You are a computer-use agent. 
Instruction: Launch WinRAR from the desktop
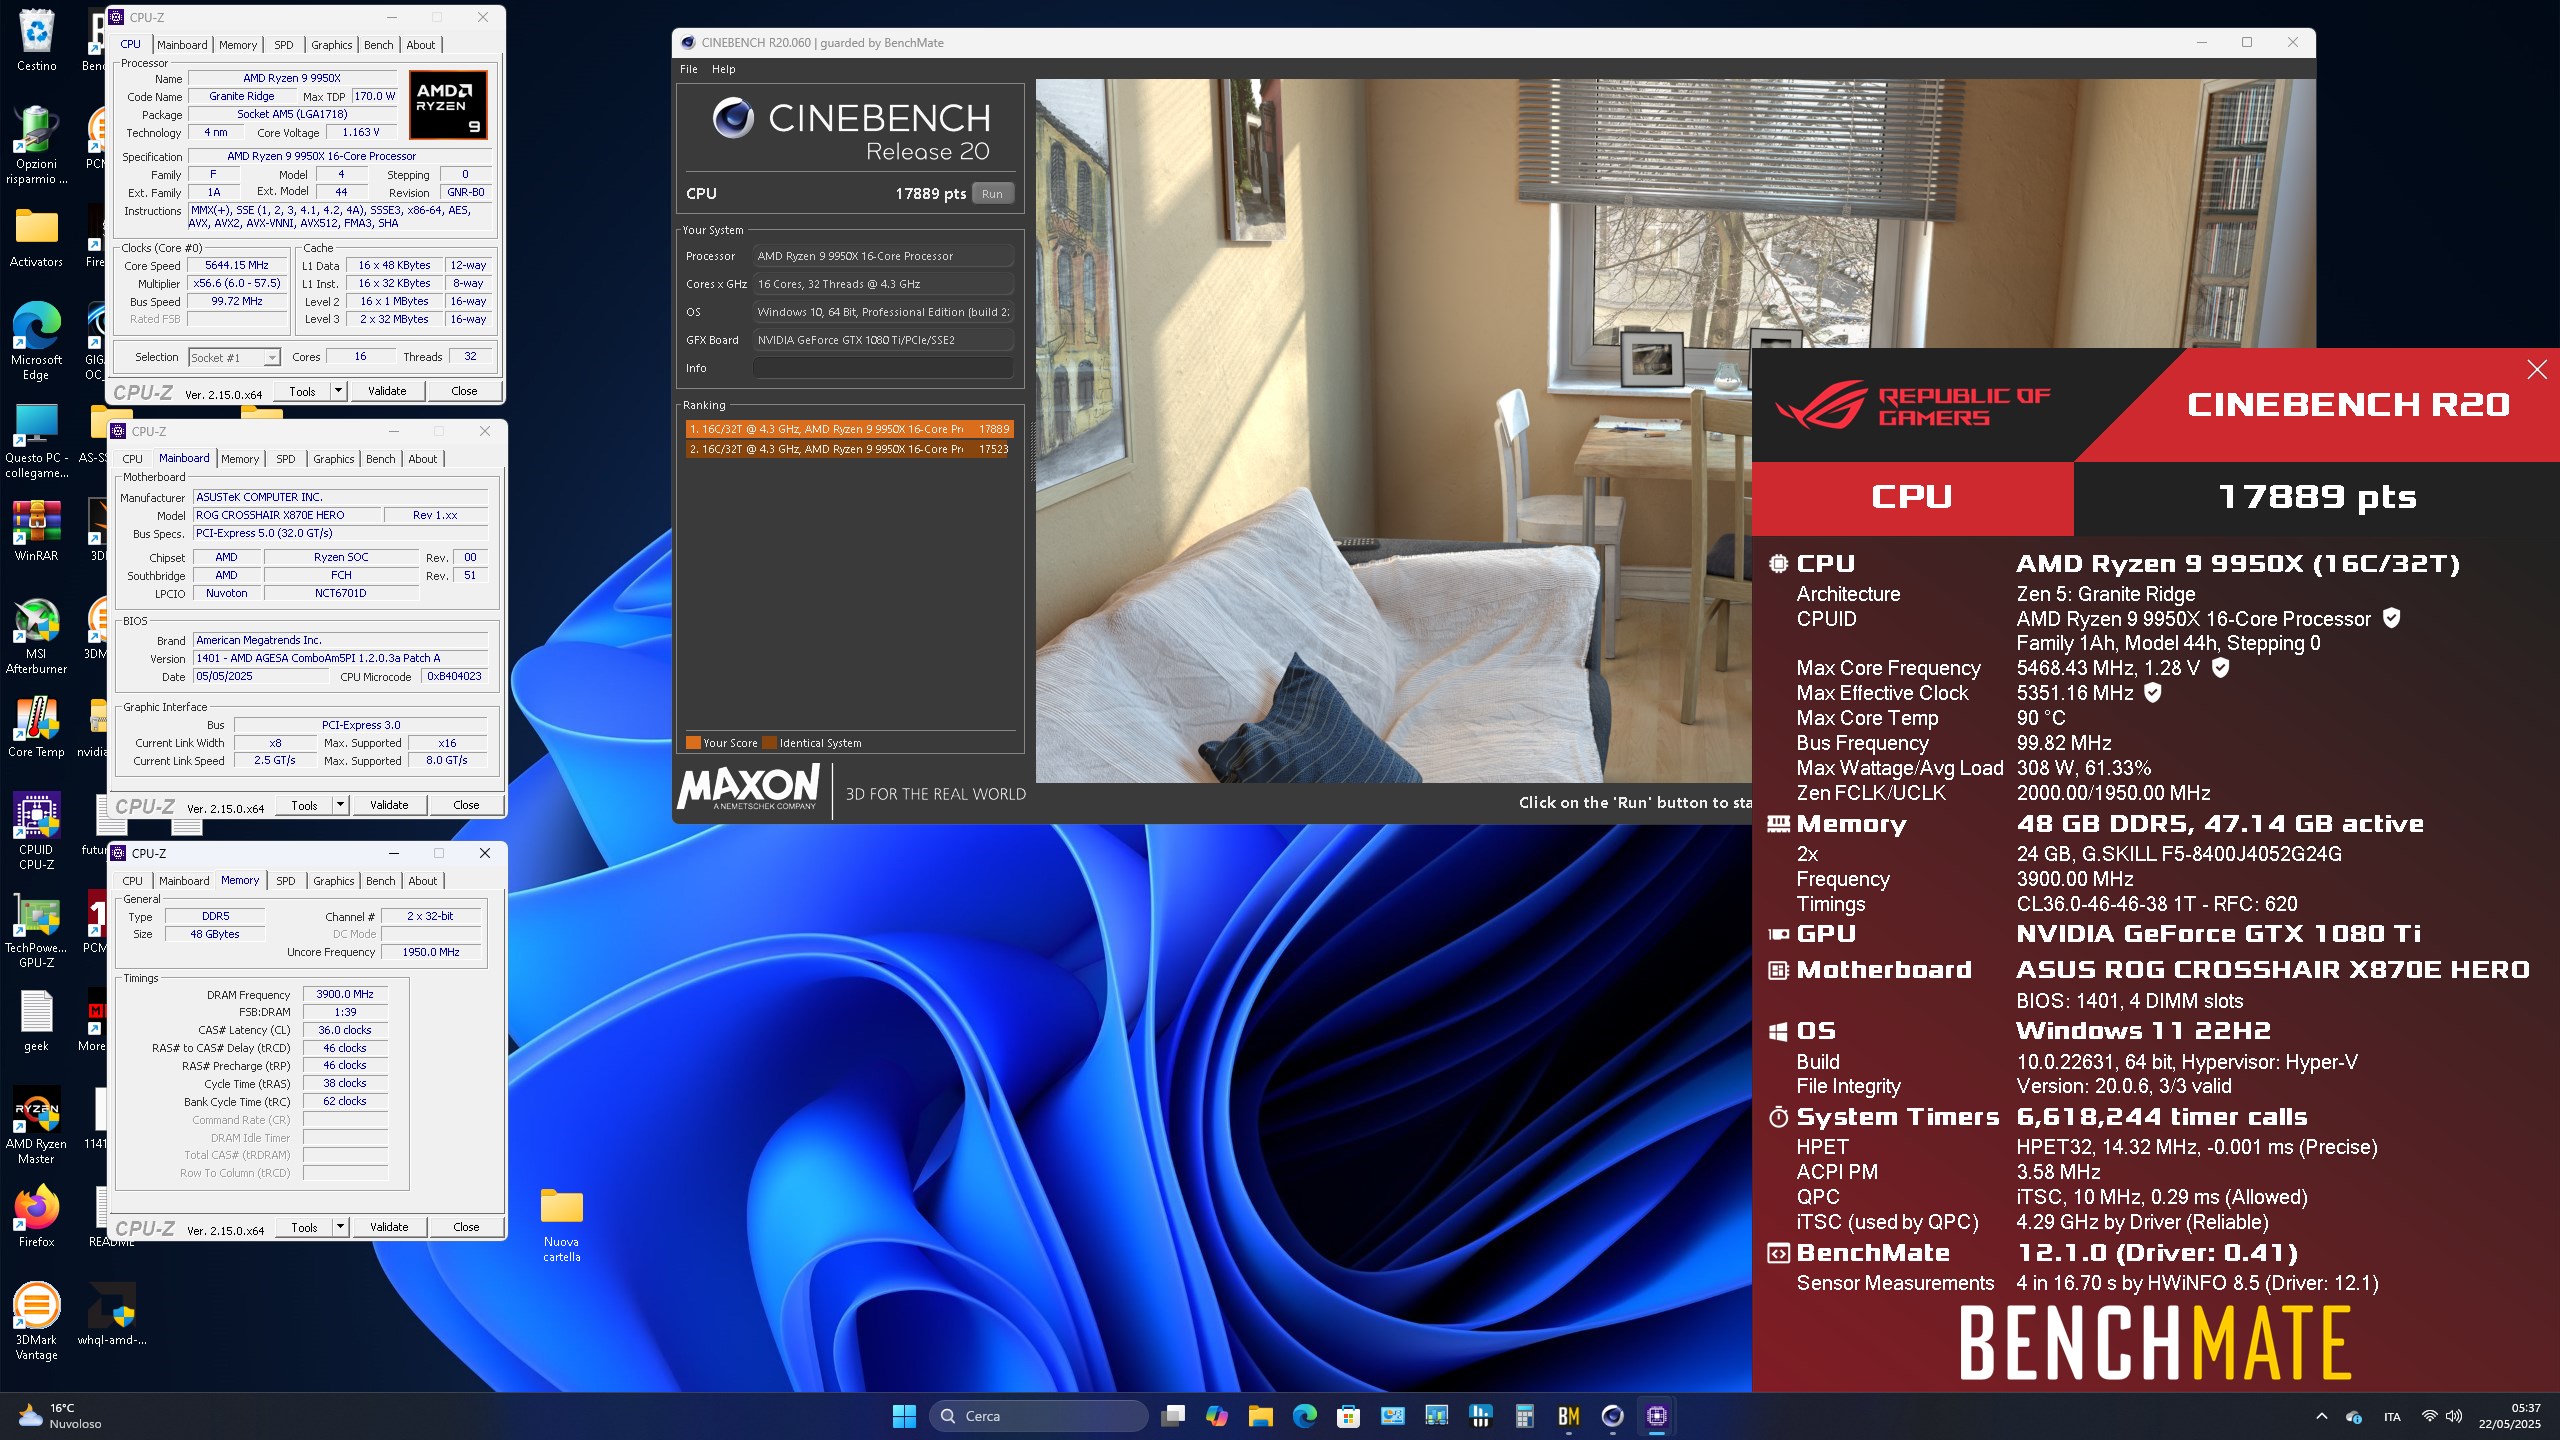(36, 531)
